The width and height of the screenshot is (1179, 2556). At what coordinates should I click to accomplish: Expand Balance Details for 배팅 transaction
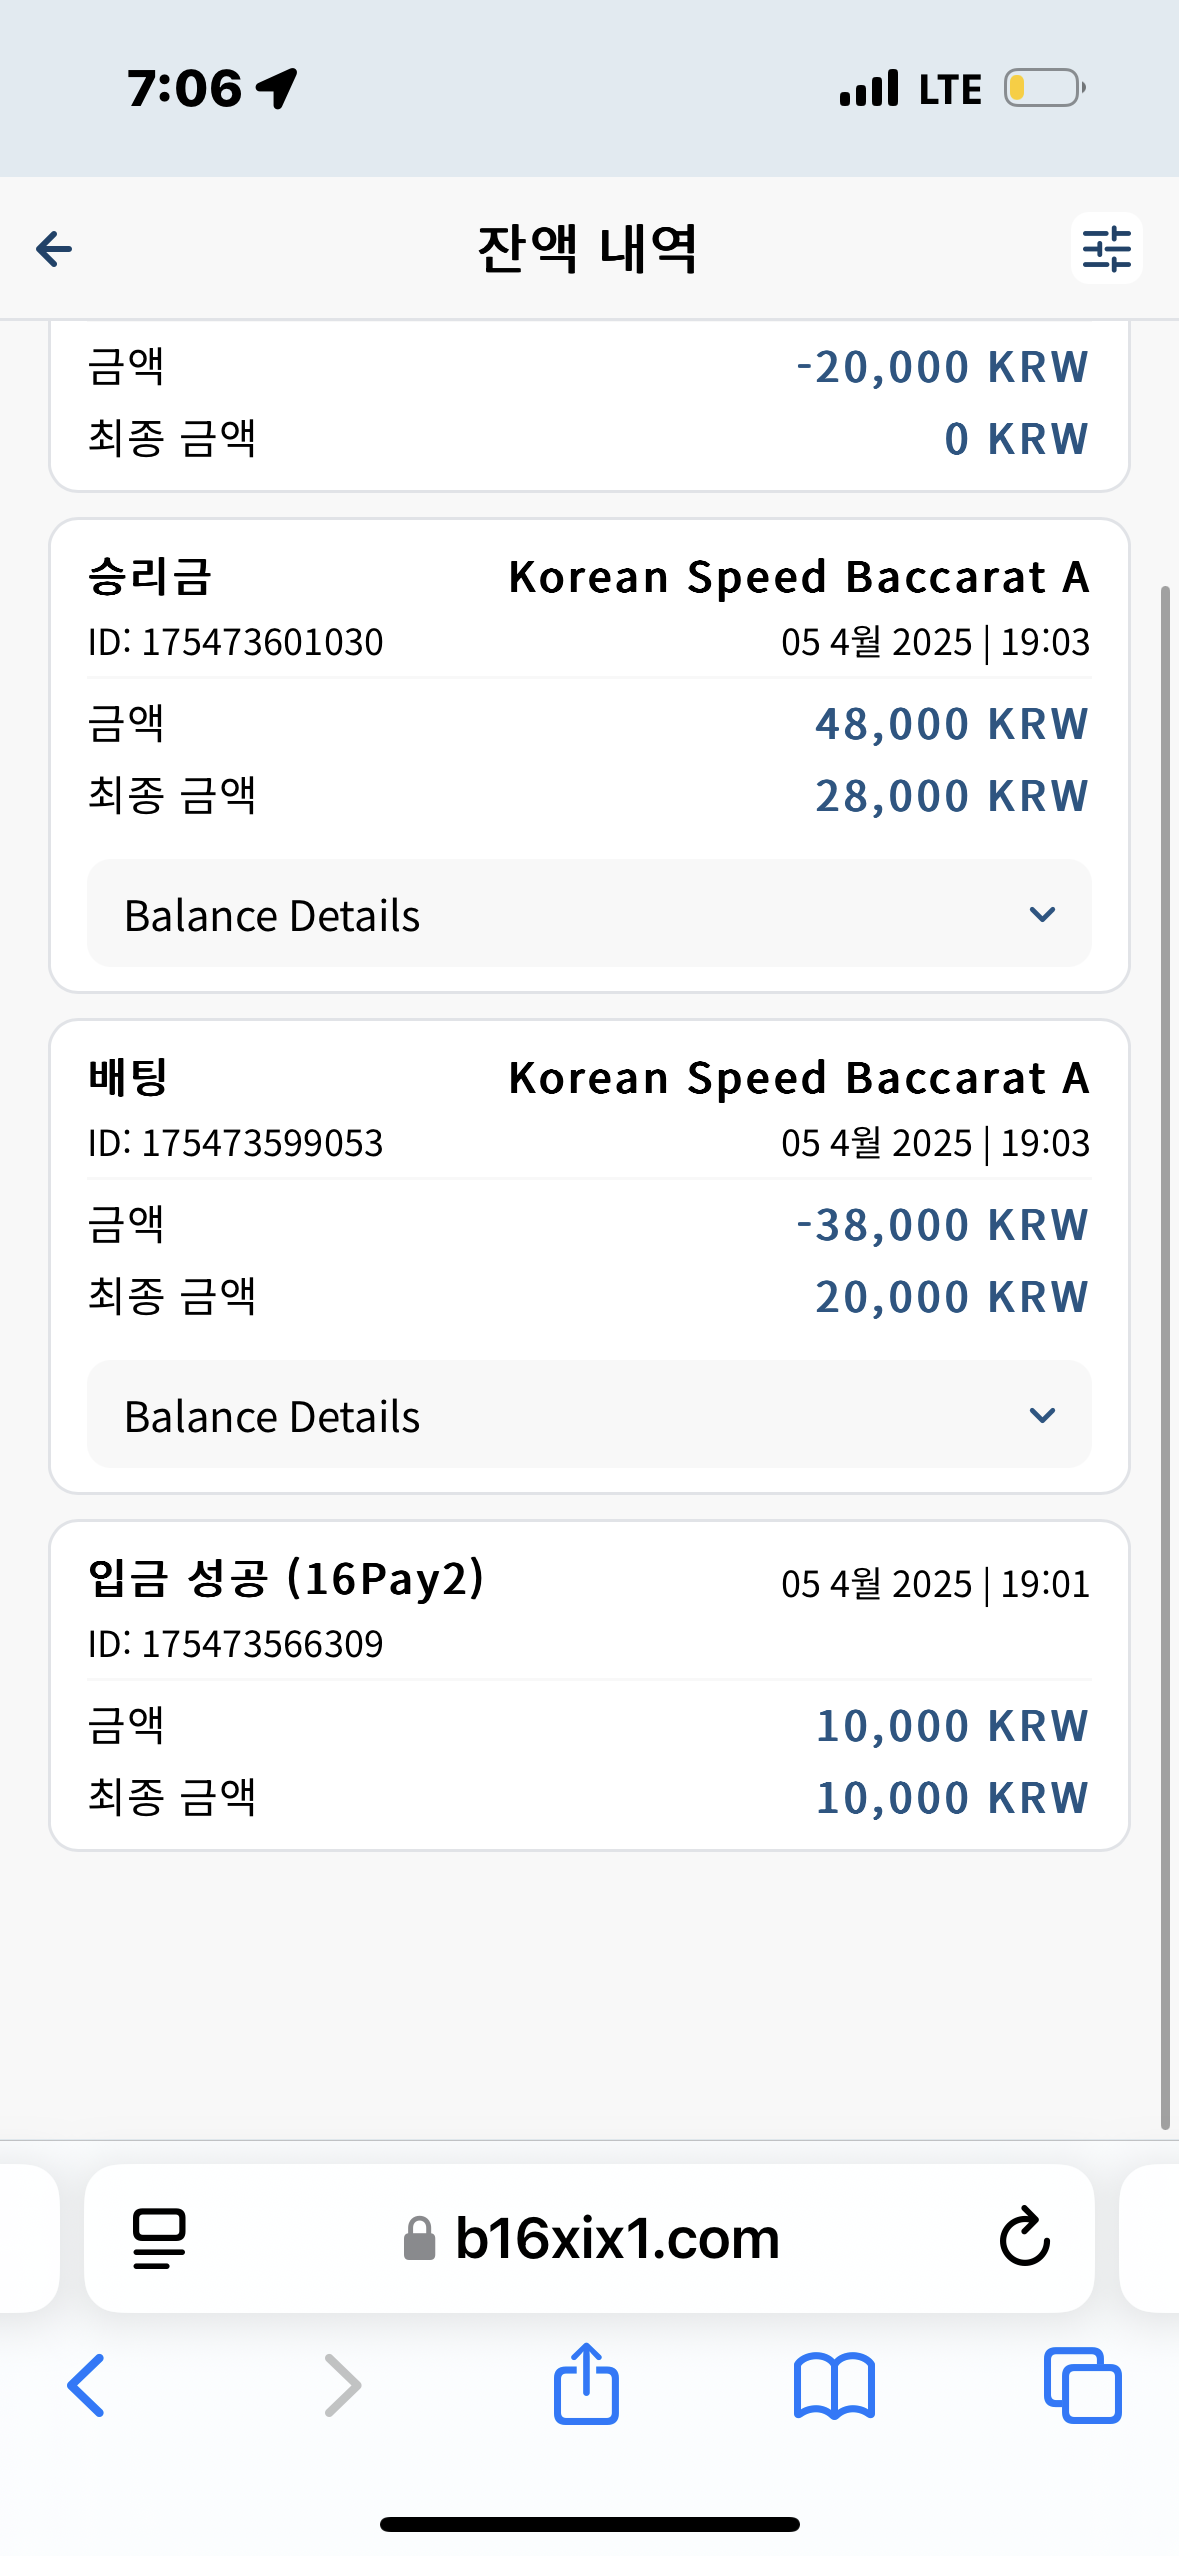(x=588, y=1415)
